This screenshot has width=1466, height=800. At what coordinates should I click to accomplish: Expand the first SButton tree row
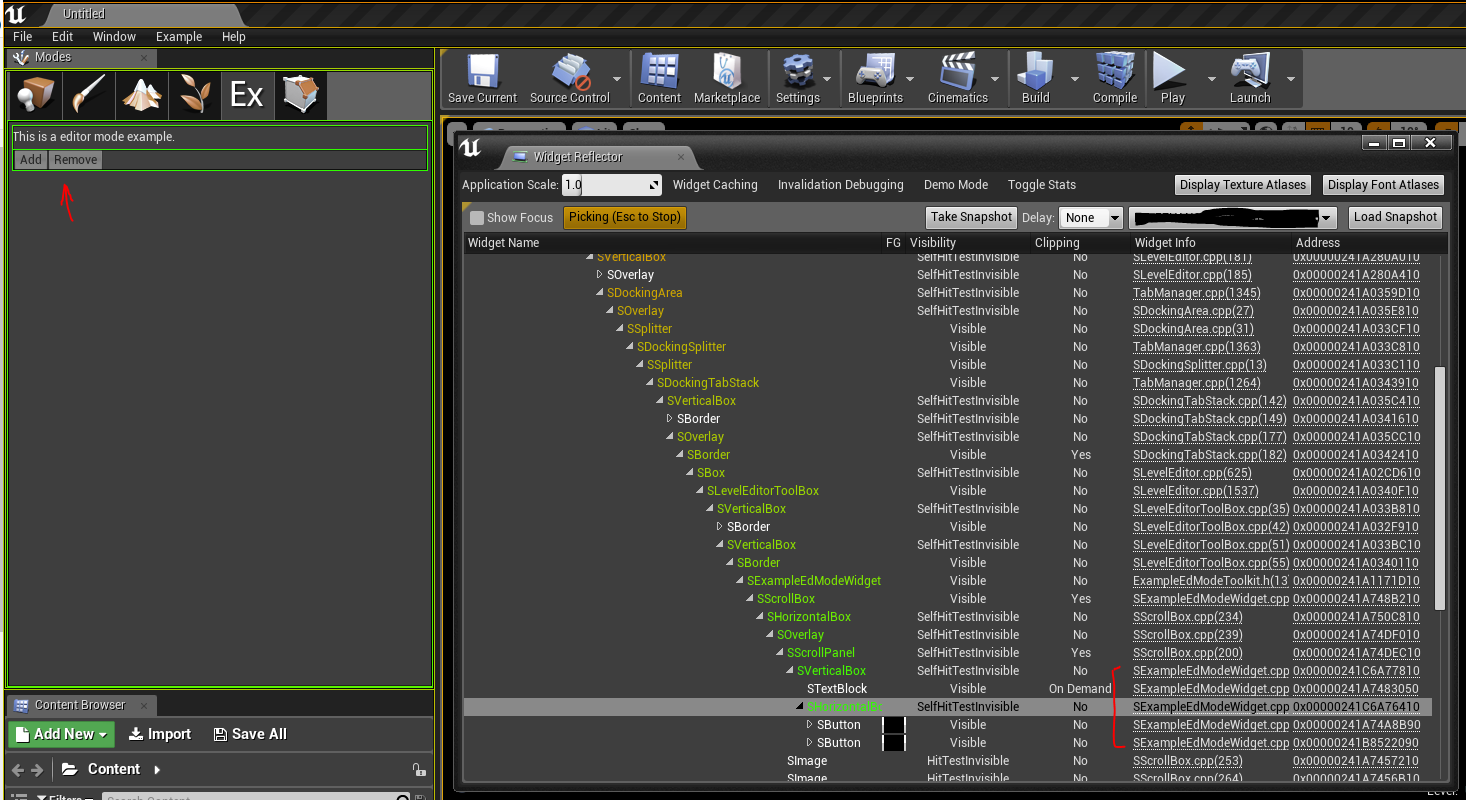[x=810, y=725]
